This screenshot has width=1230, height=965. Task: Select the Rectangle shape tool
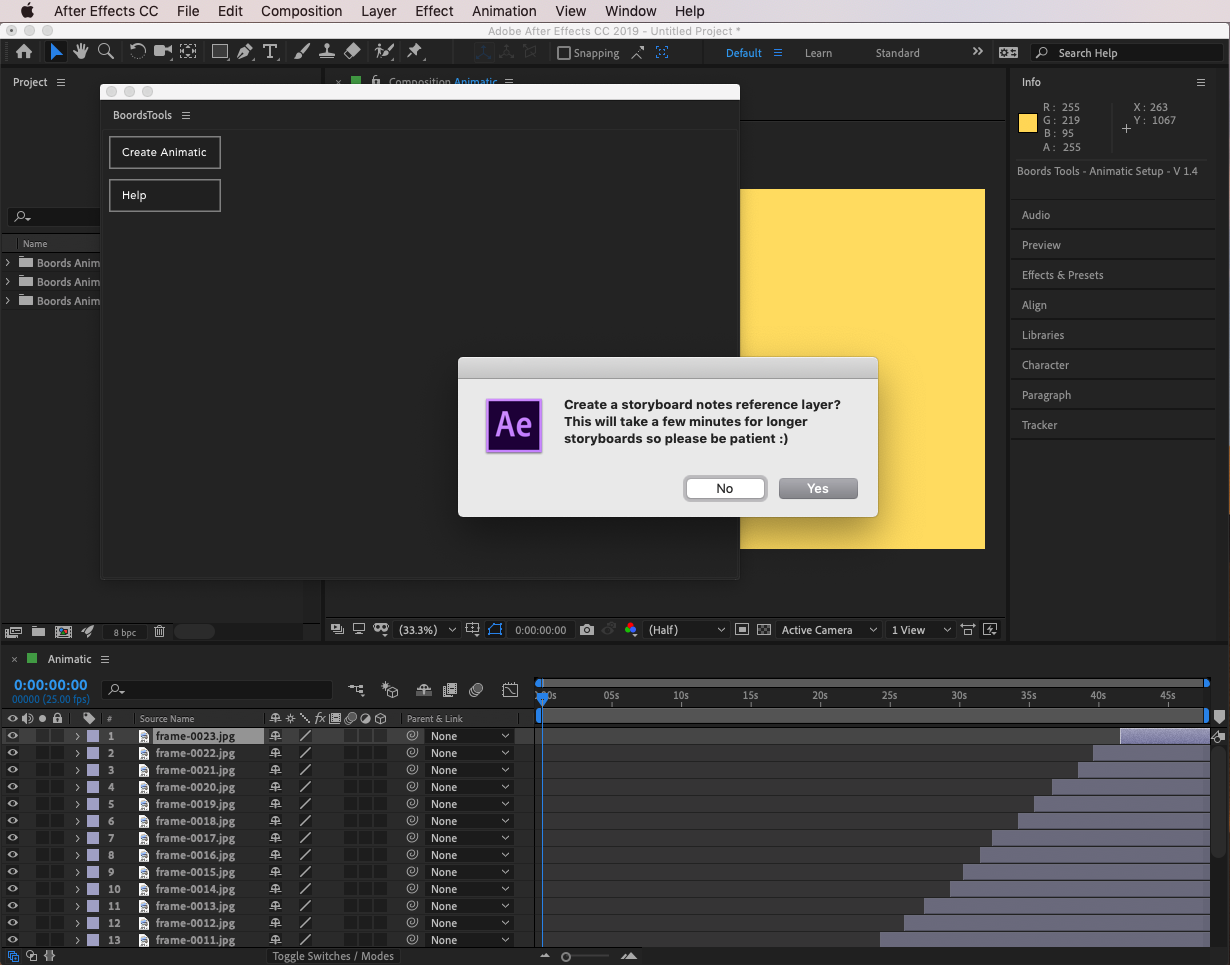(219, 52)
